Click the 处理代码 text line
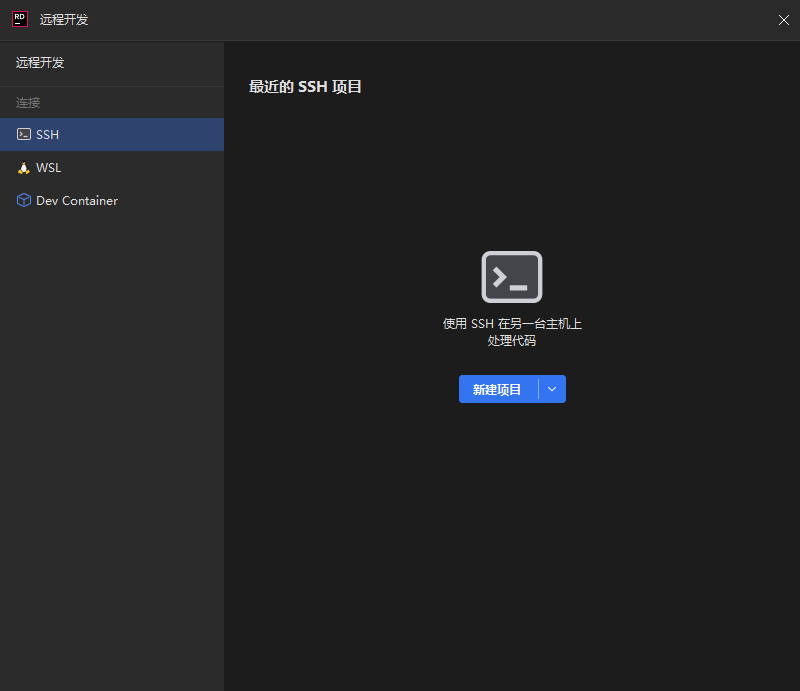 point(512,341)
